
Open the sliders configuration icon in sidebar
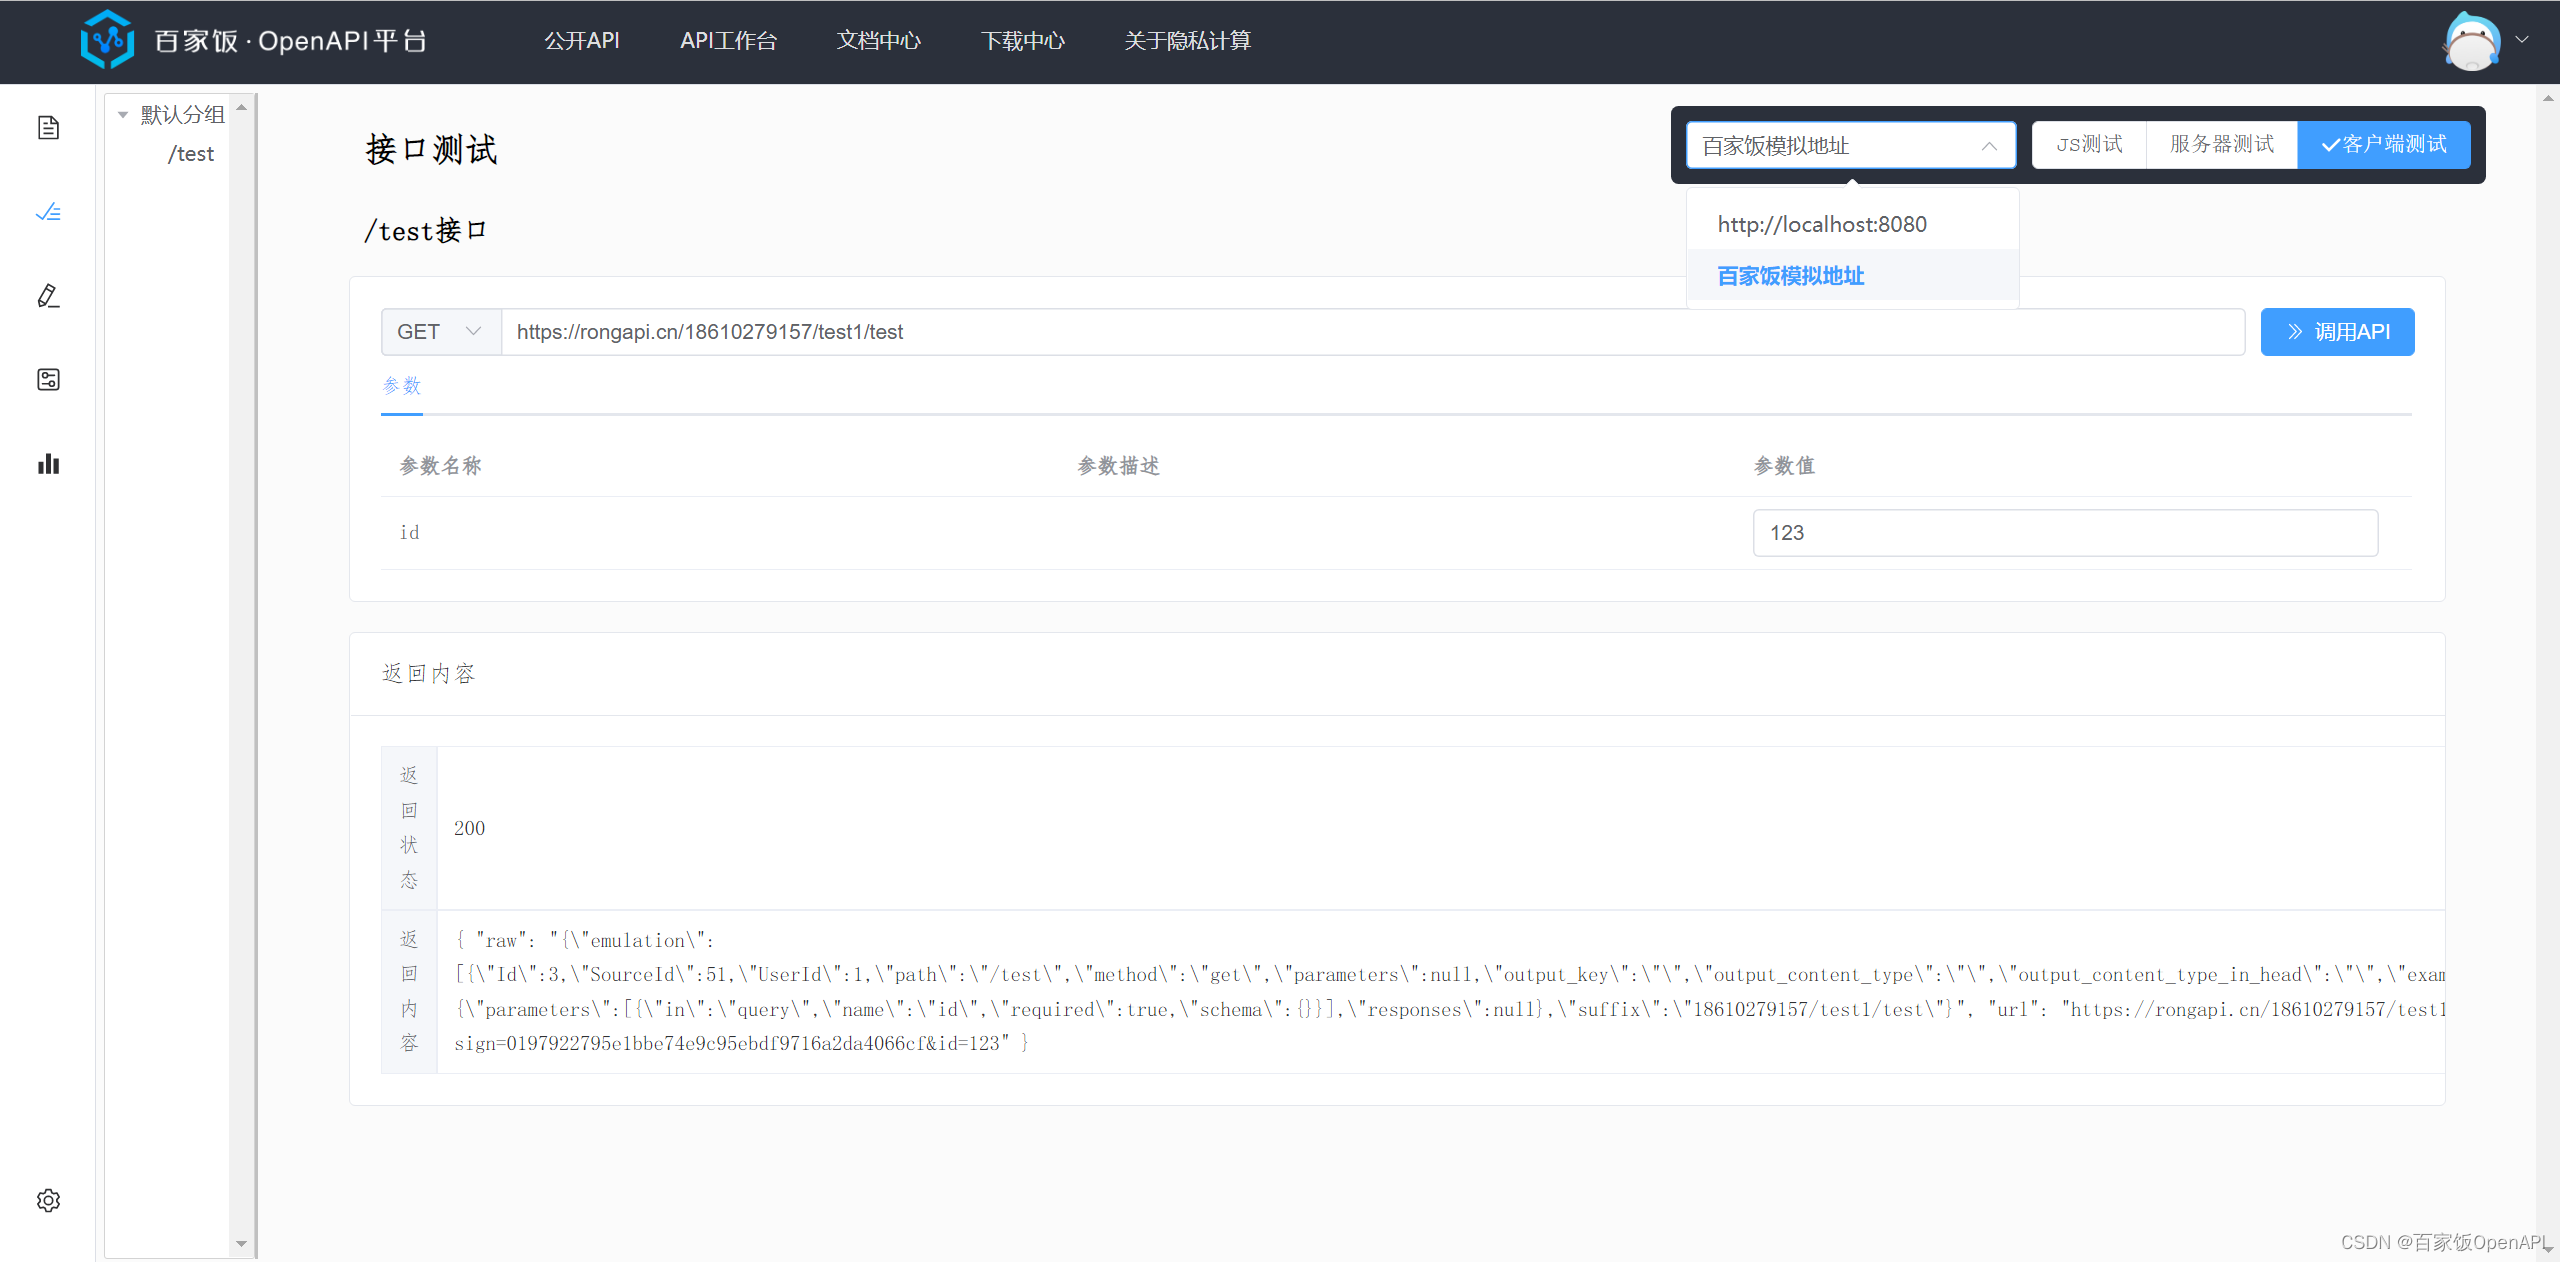48,380
